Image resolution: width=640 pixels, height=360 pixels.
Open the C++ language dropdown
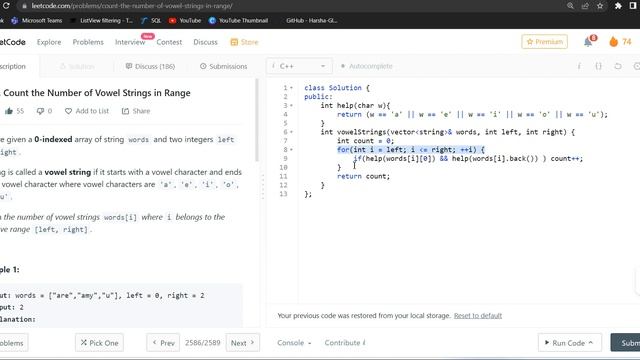299,66
